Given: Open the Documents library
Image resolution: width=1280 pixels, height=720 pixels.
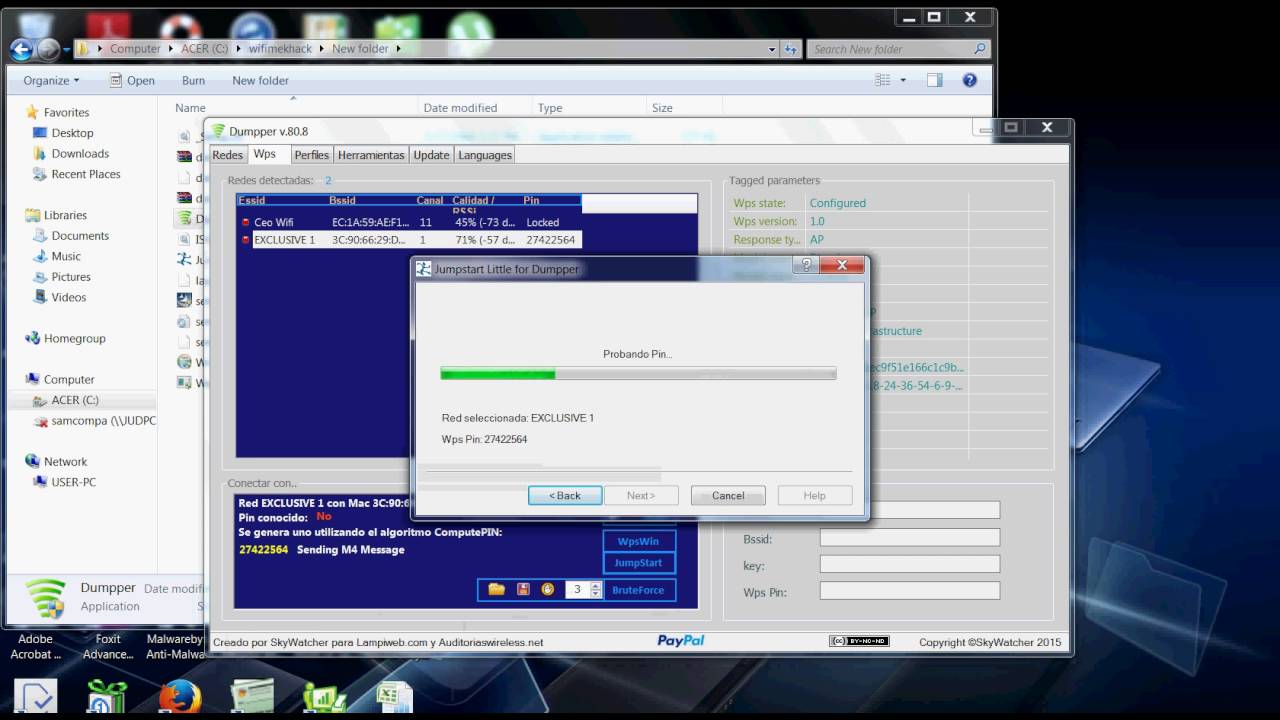Looking at the screenshot, I should 80,236.
